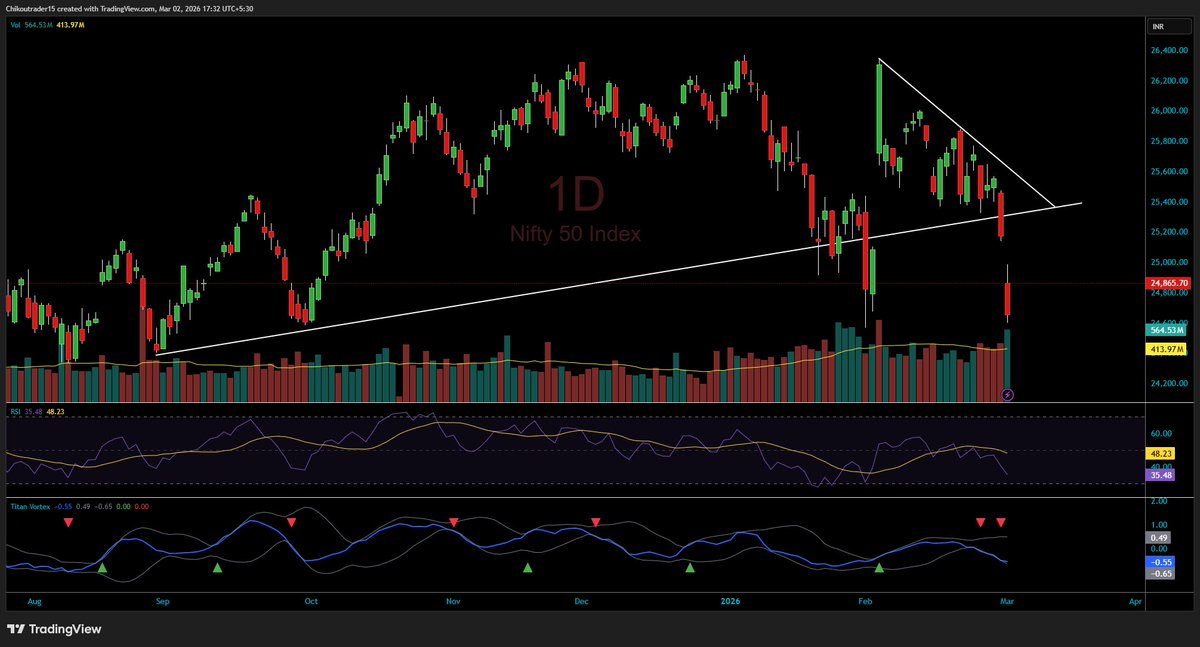Viewport: 1200px width, 647px height.
Task: Click the purple lightning icon below volume bars
Action: (1007, 395)
